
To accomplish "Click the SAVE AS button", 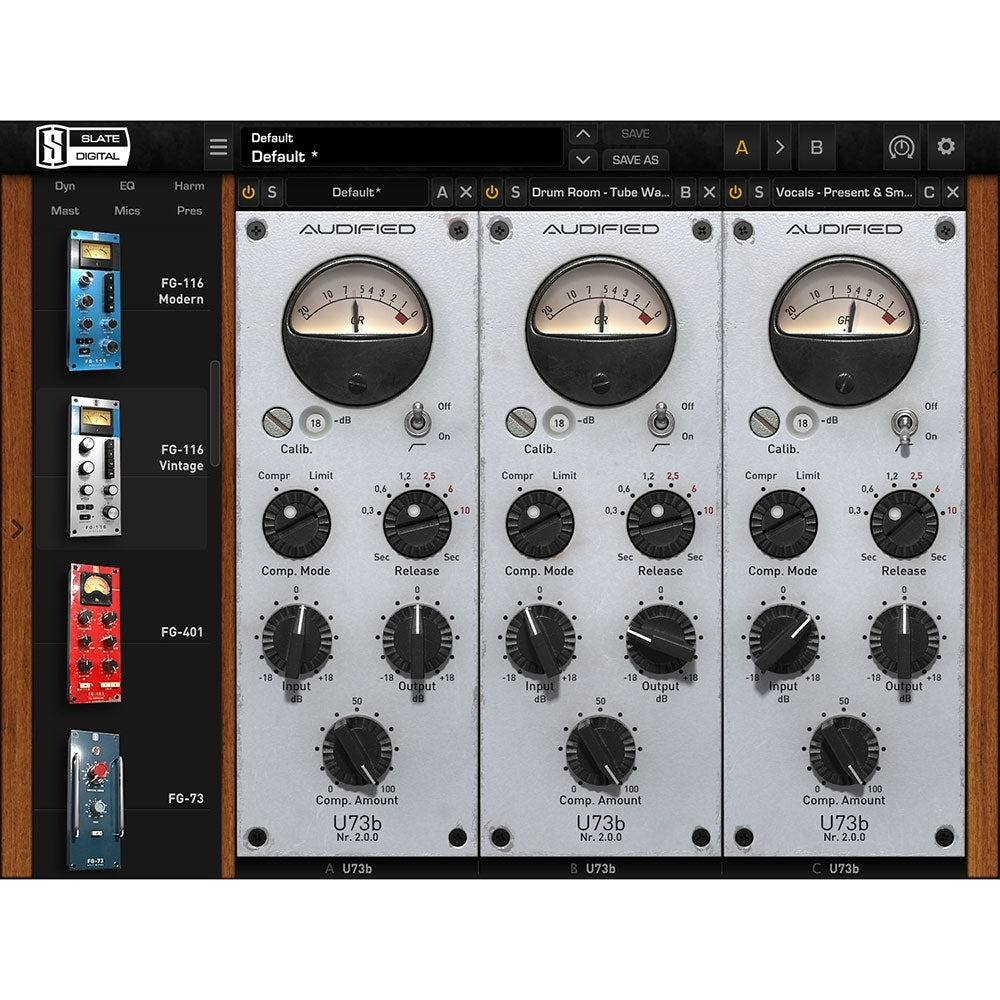I will coord(635,160).
